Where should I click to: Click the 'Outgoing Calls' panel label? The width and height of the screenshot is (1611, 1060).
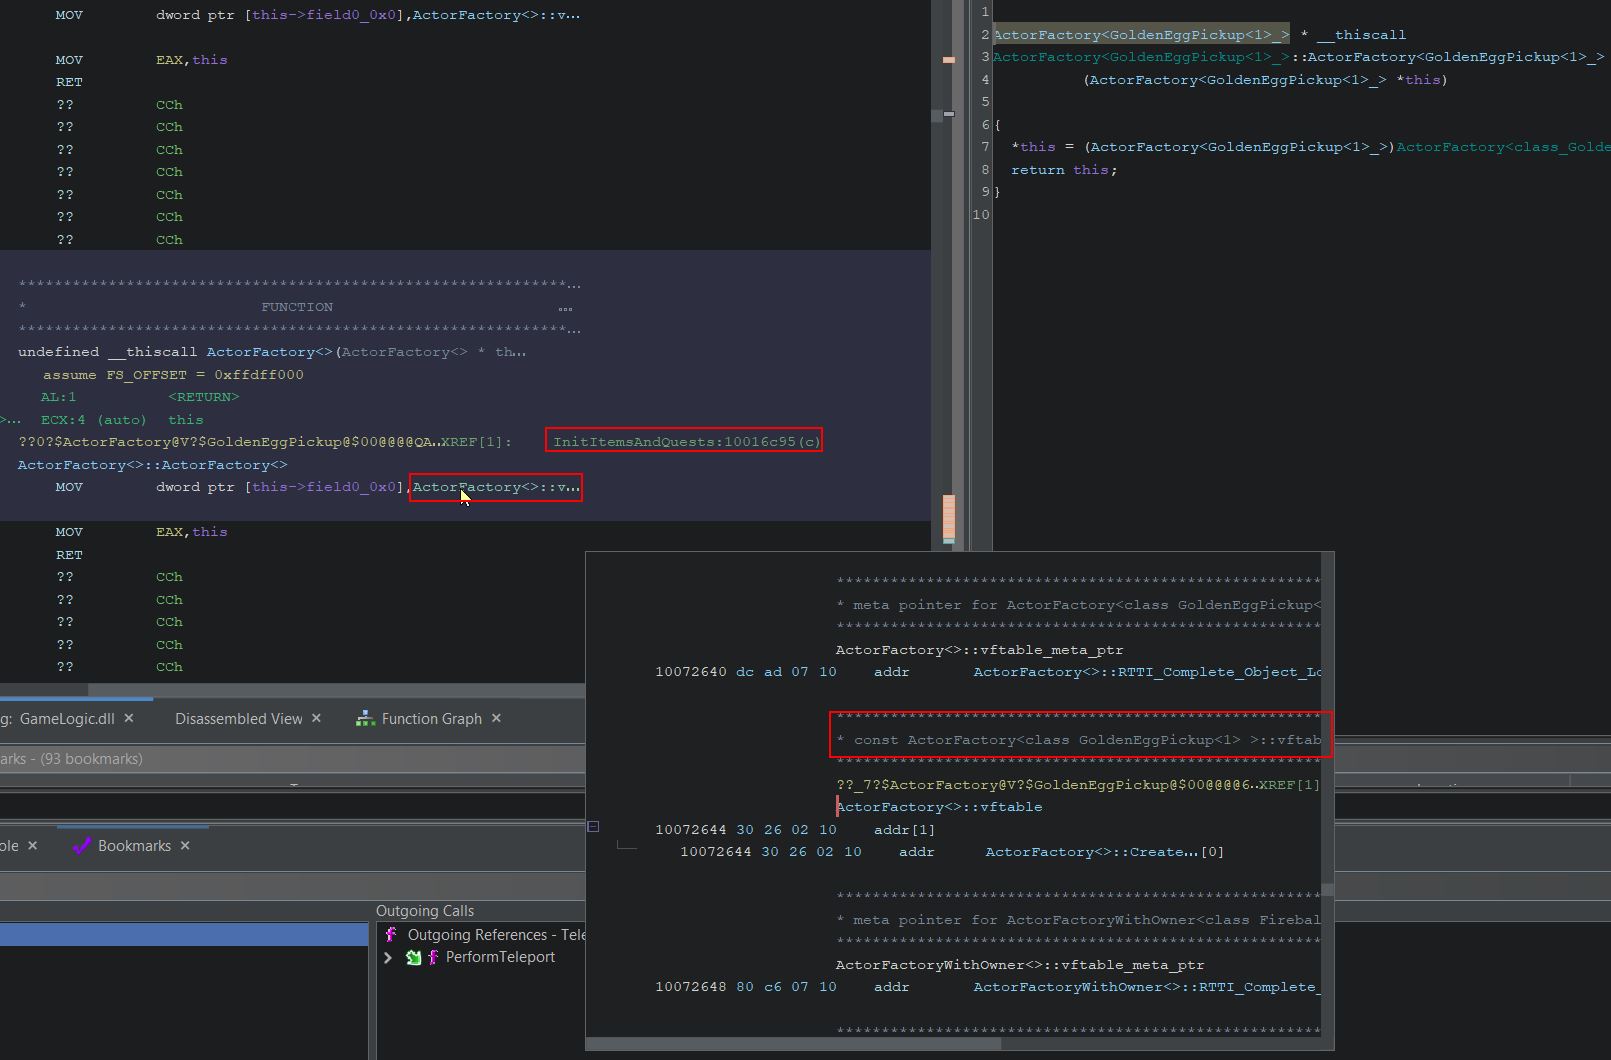click(425, 911)
